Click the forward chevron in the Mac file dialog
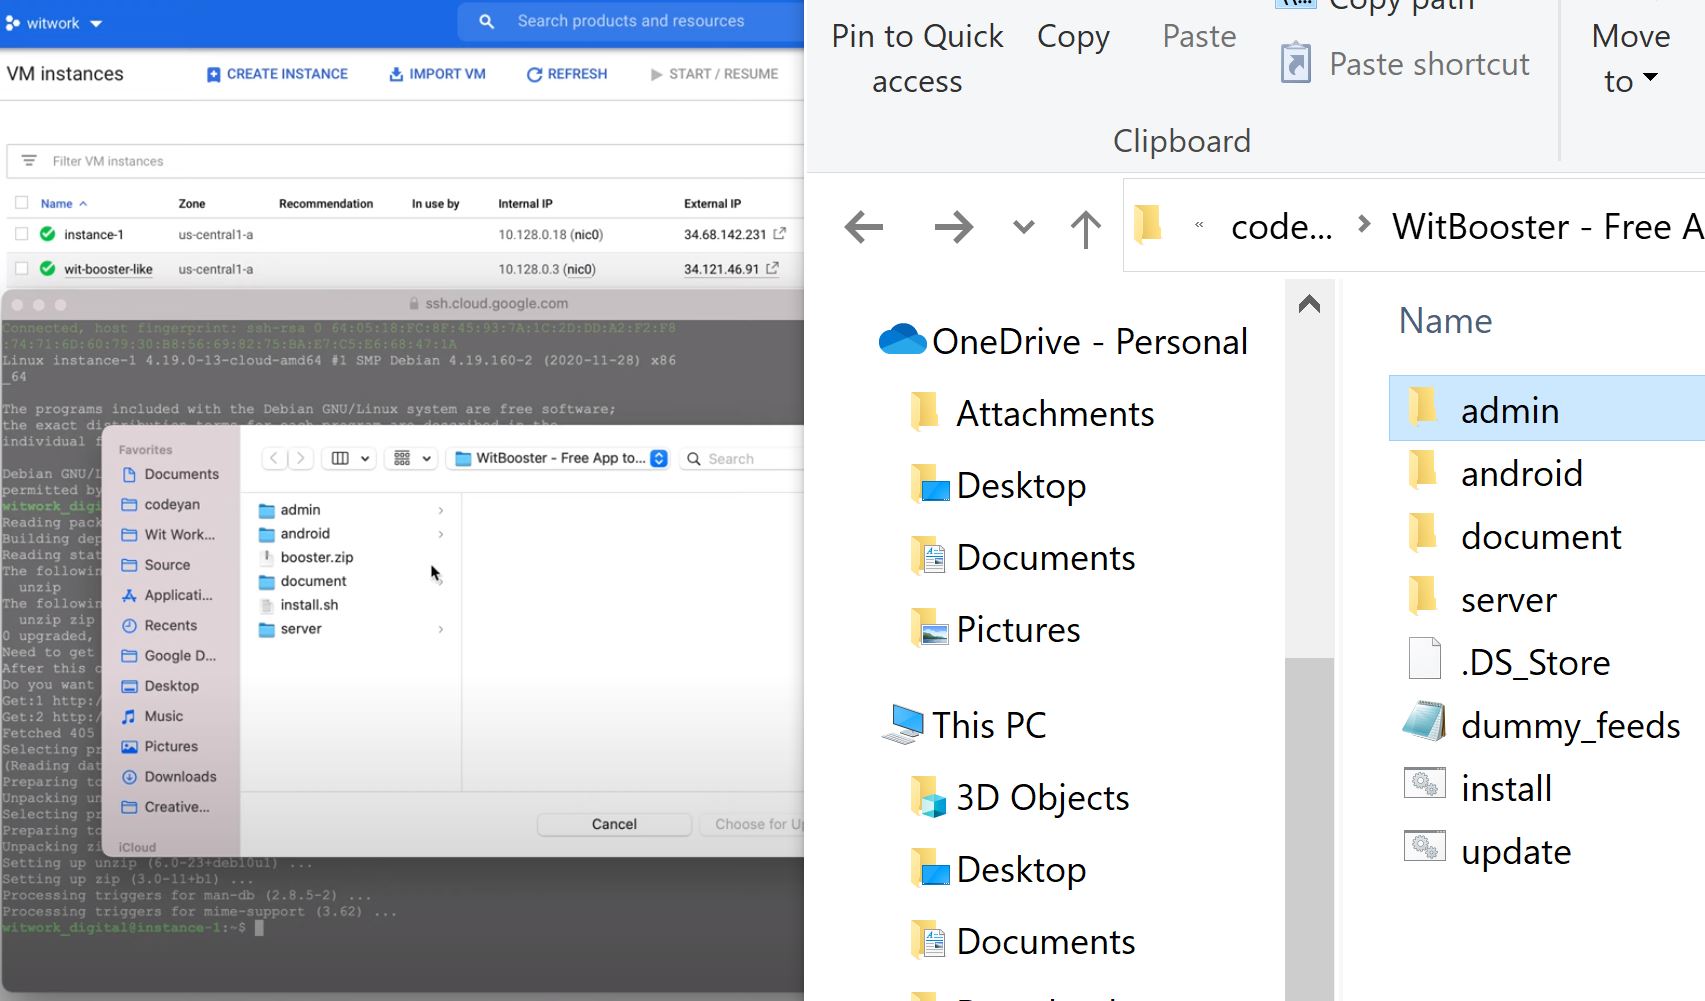This screenshot has width=1705, height=1001. [x=300, y=458]
